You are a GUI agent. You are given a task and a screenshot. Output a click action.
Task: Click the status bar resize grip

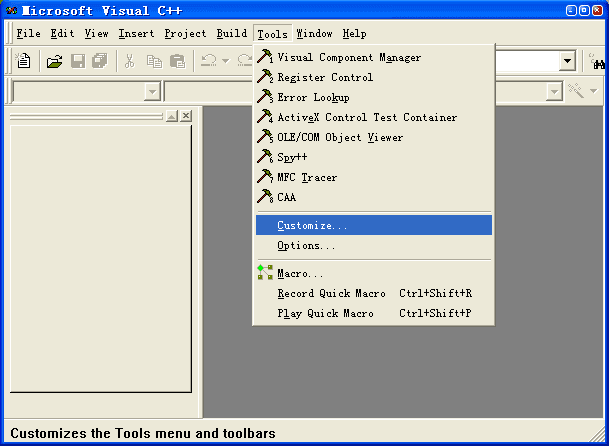pyautogui.click(x=598, y=434)
